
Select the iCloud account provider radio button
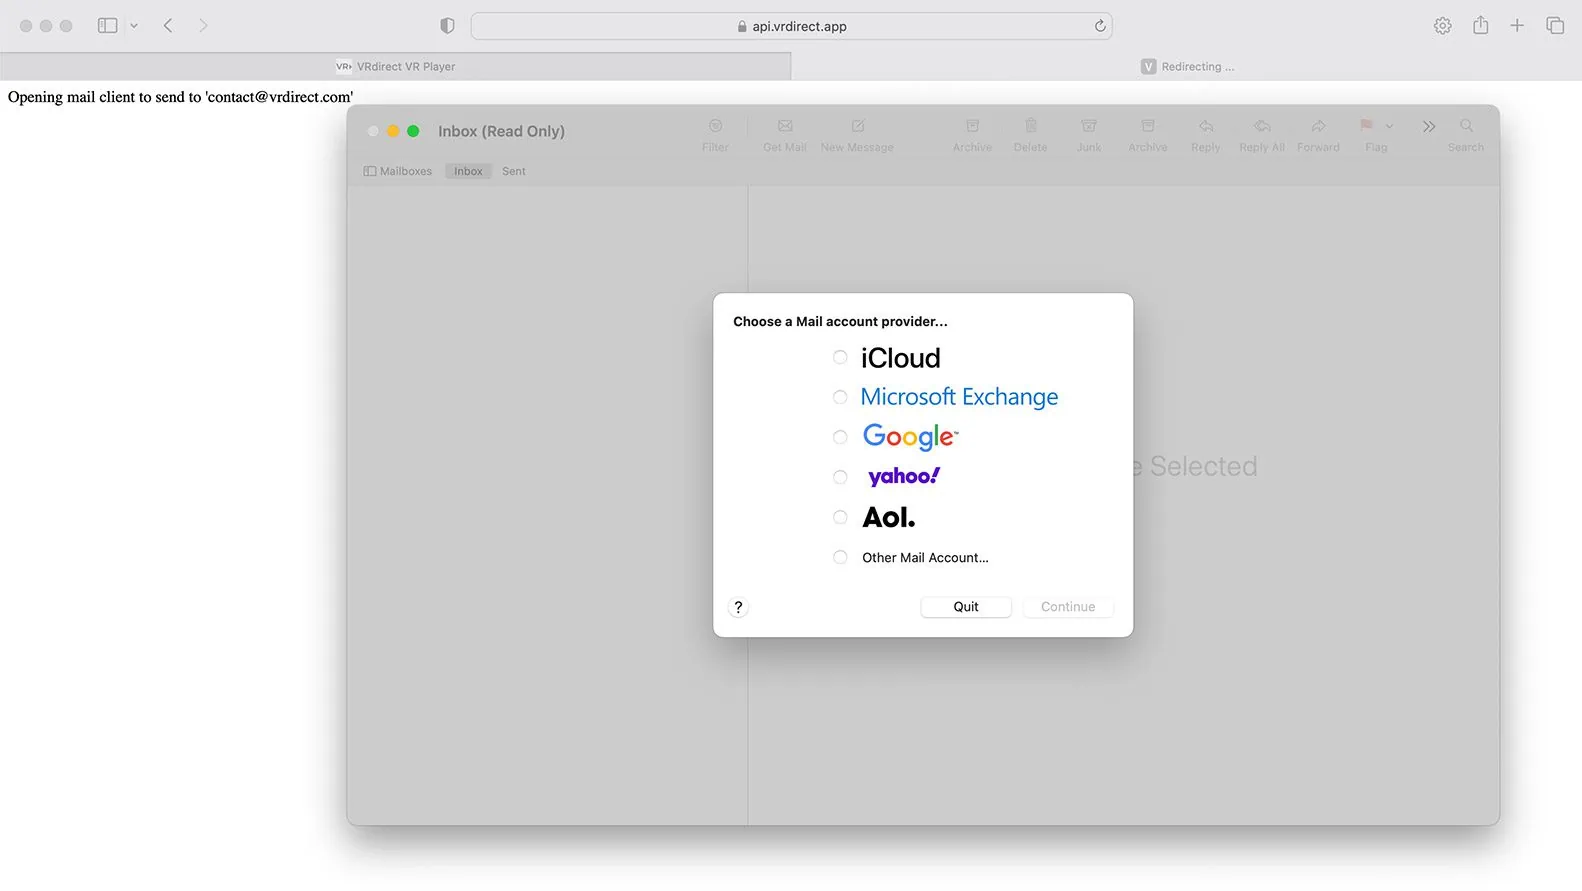[x=840, y=357]
